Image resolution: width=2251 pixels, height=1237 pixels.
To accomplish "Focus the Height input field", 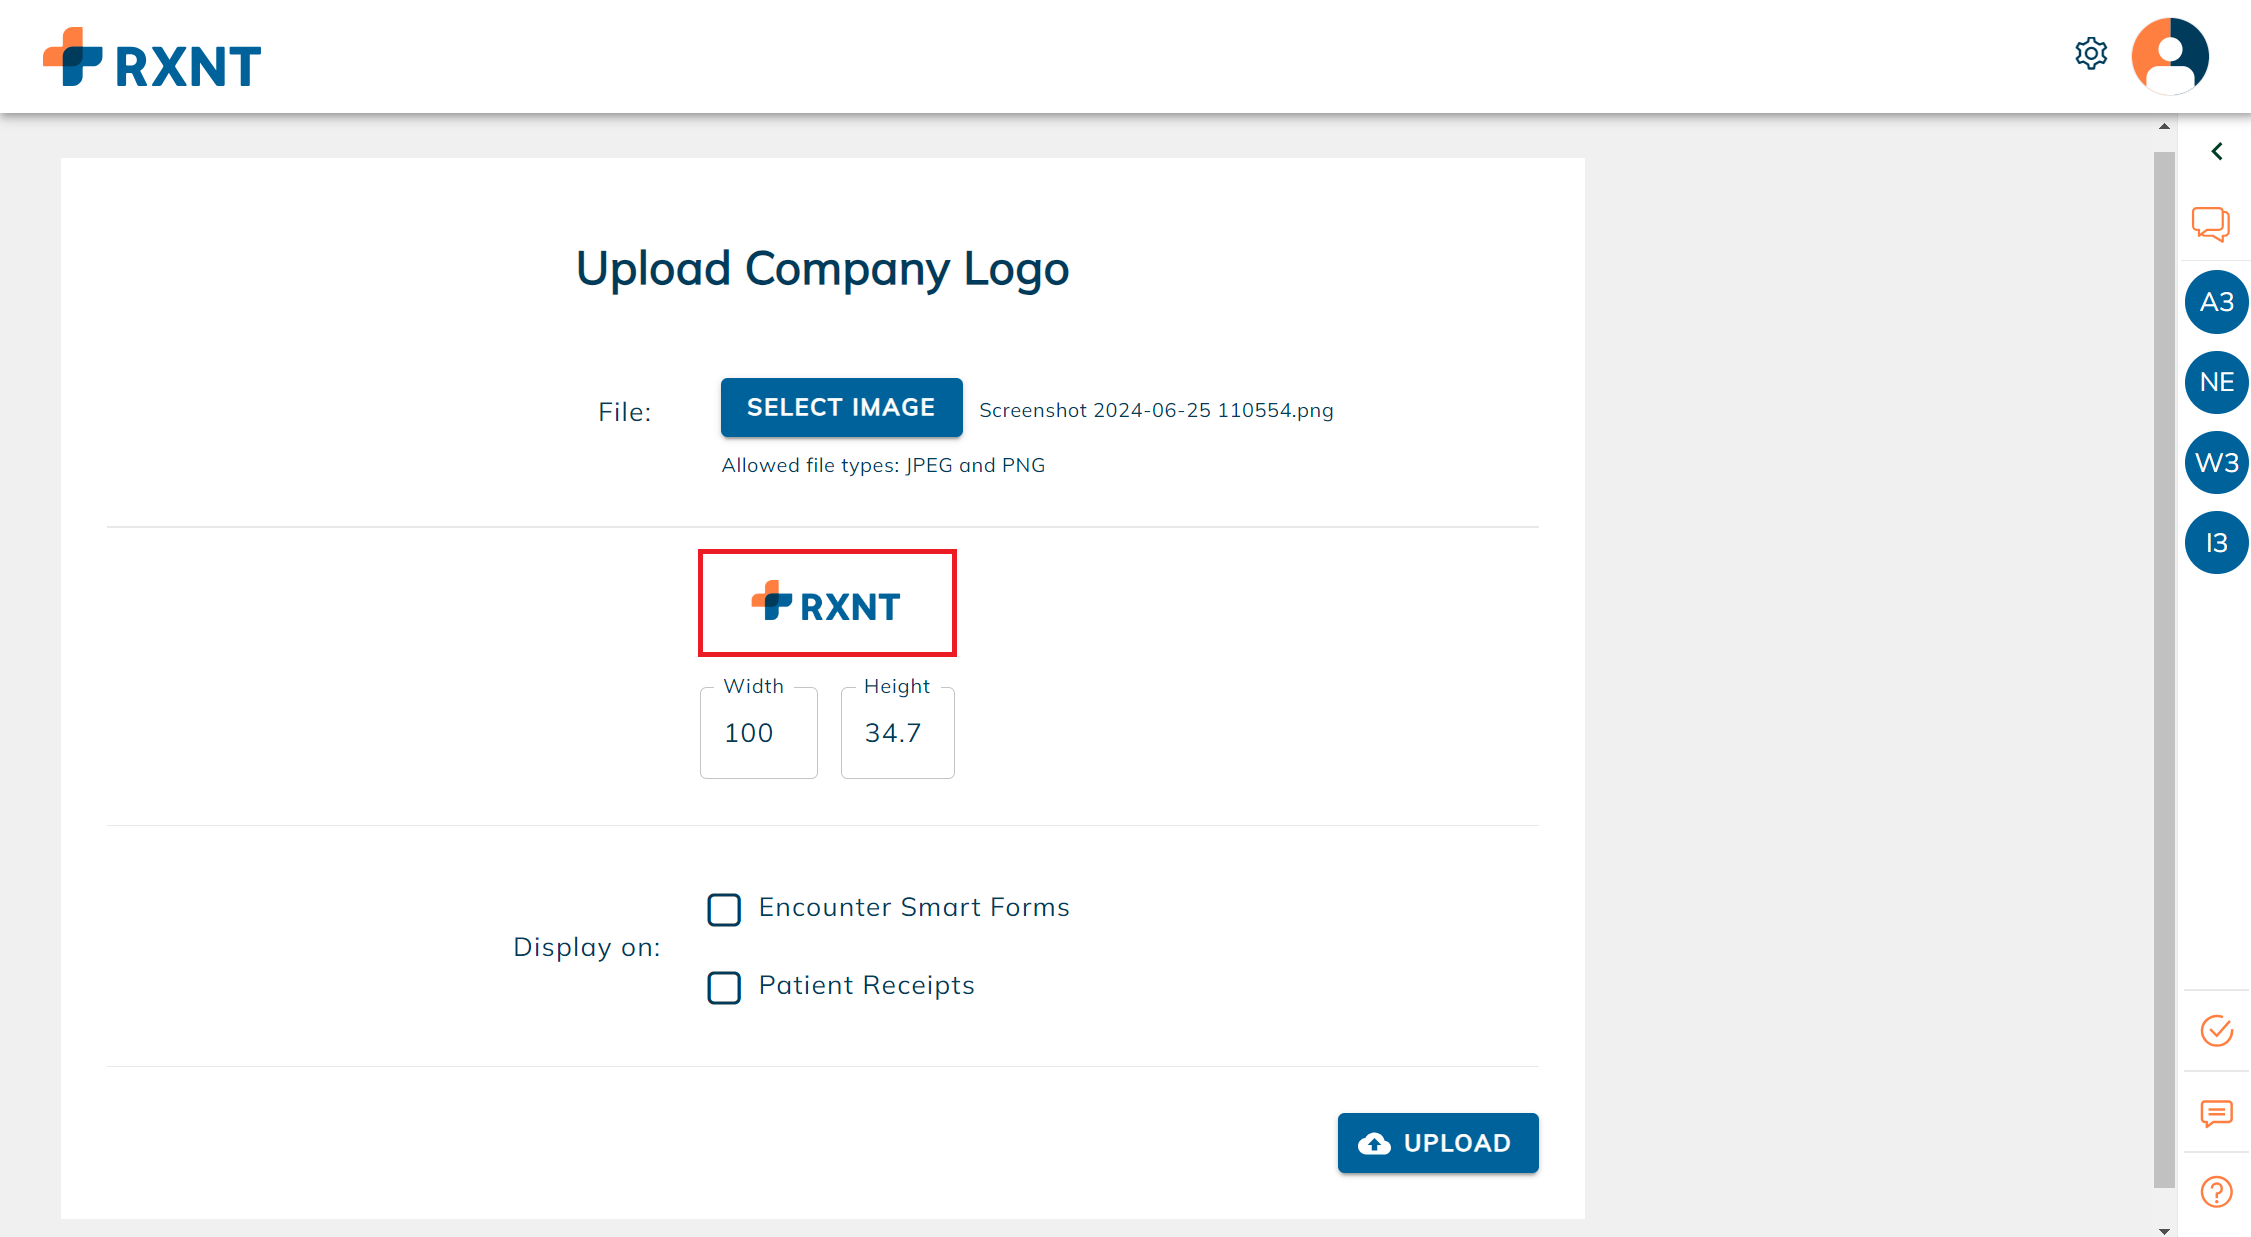I will 898,733.
